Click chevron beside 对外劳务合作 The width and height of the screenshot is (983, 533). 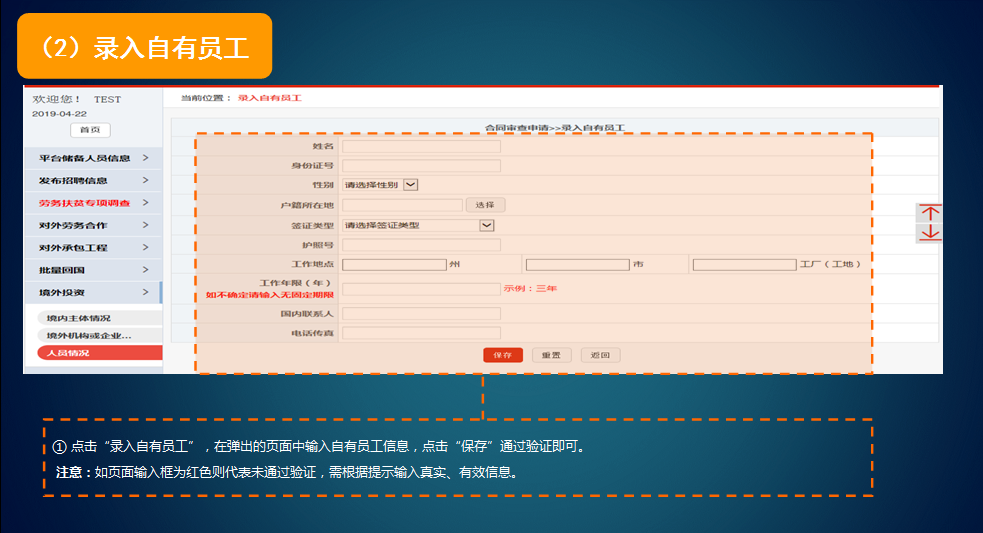pyautogui.click(x=145, y=225)
